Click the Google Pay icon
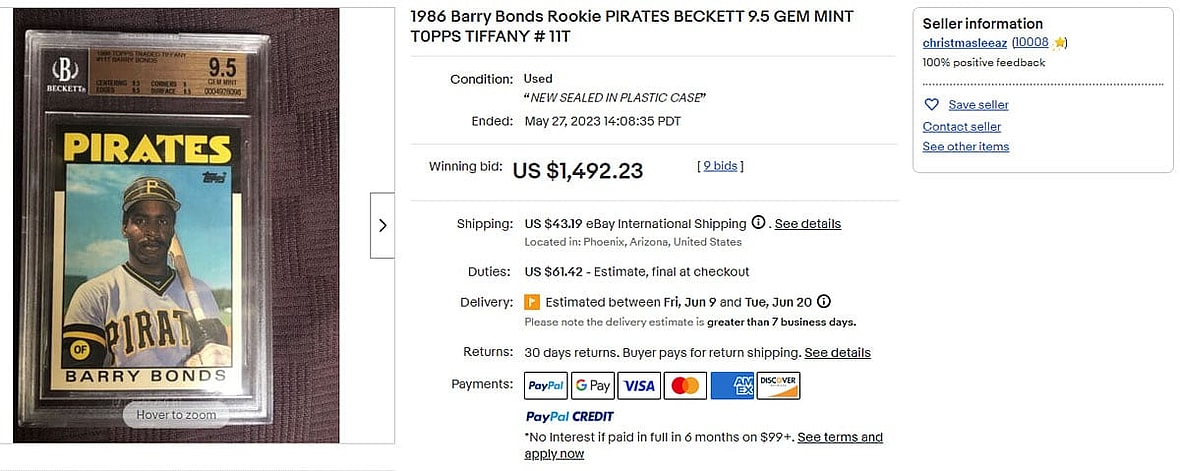The image size is (1180, 471). (x=593, y=385)
